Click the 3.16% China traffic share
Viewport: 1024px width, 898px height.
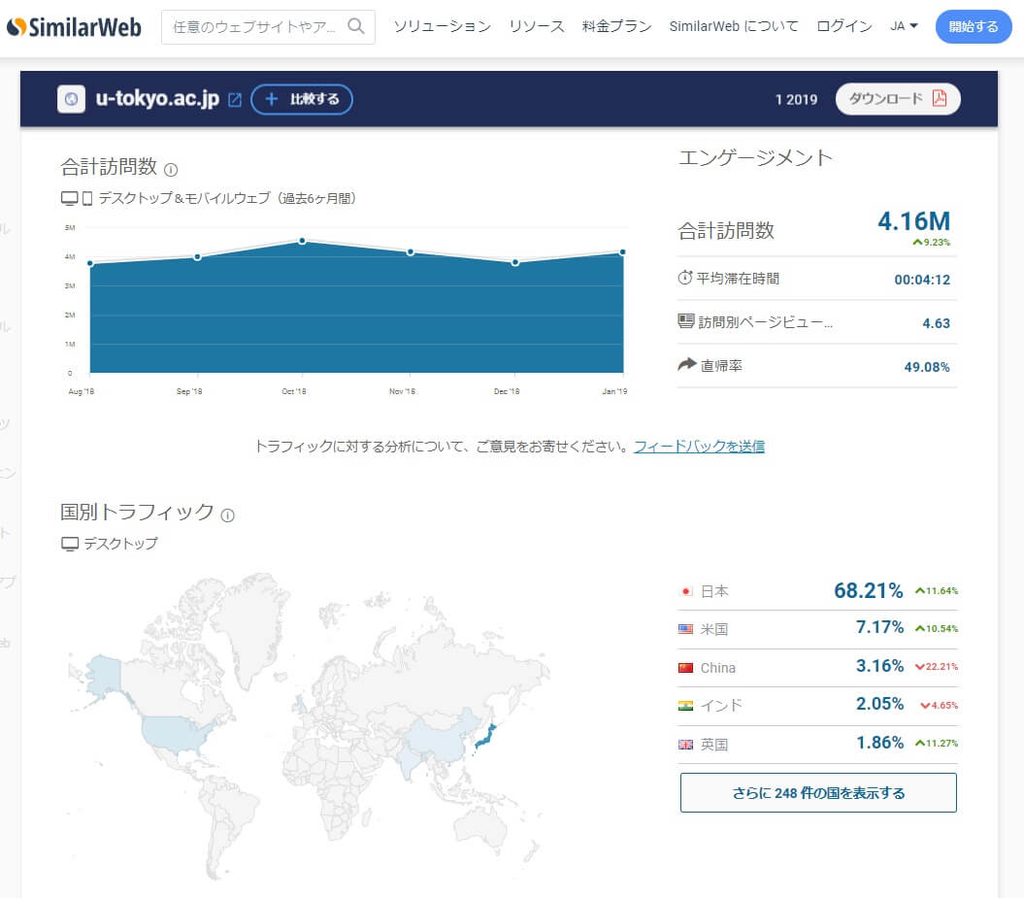tap(880, 665)
